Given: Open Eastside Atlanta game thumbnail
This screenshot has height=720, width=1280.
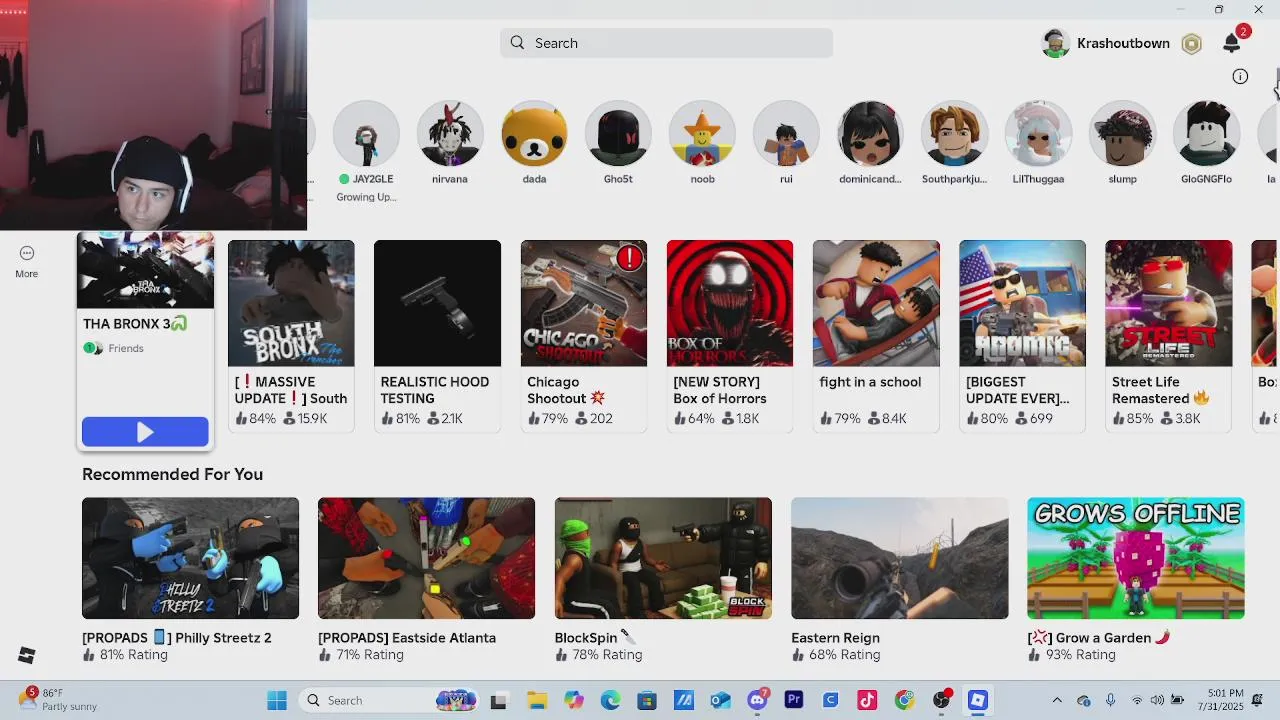Looking at the screenshot, I should (426, 558).
